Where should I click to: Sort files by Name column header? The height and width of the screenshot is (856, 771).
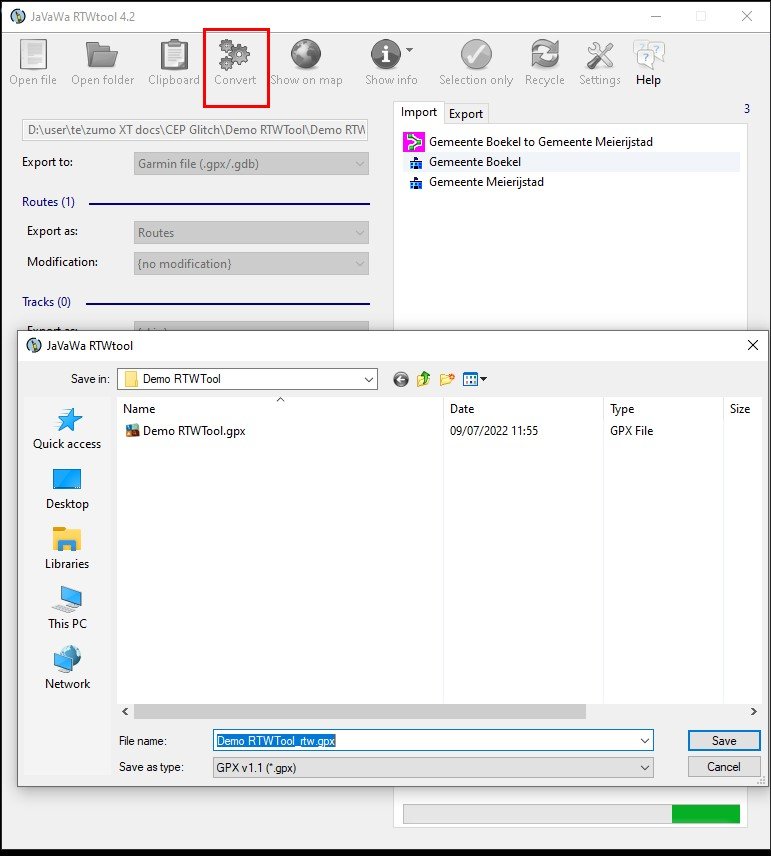coord(280,409)
